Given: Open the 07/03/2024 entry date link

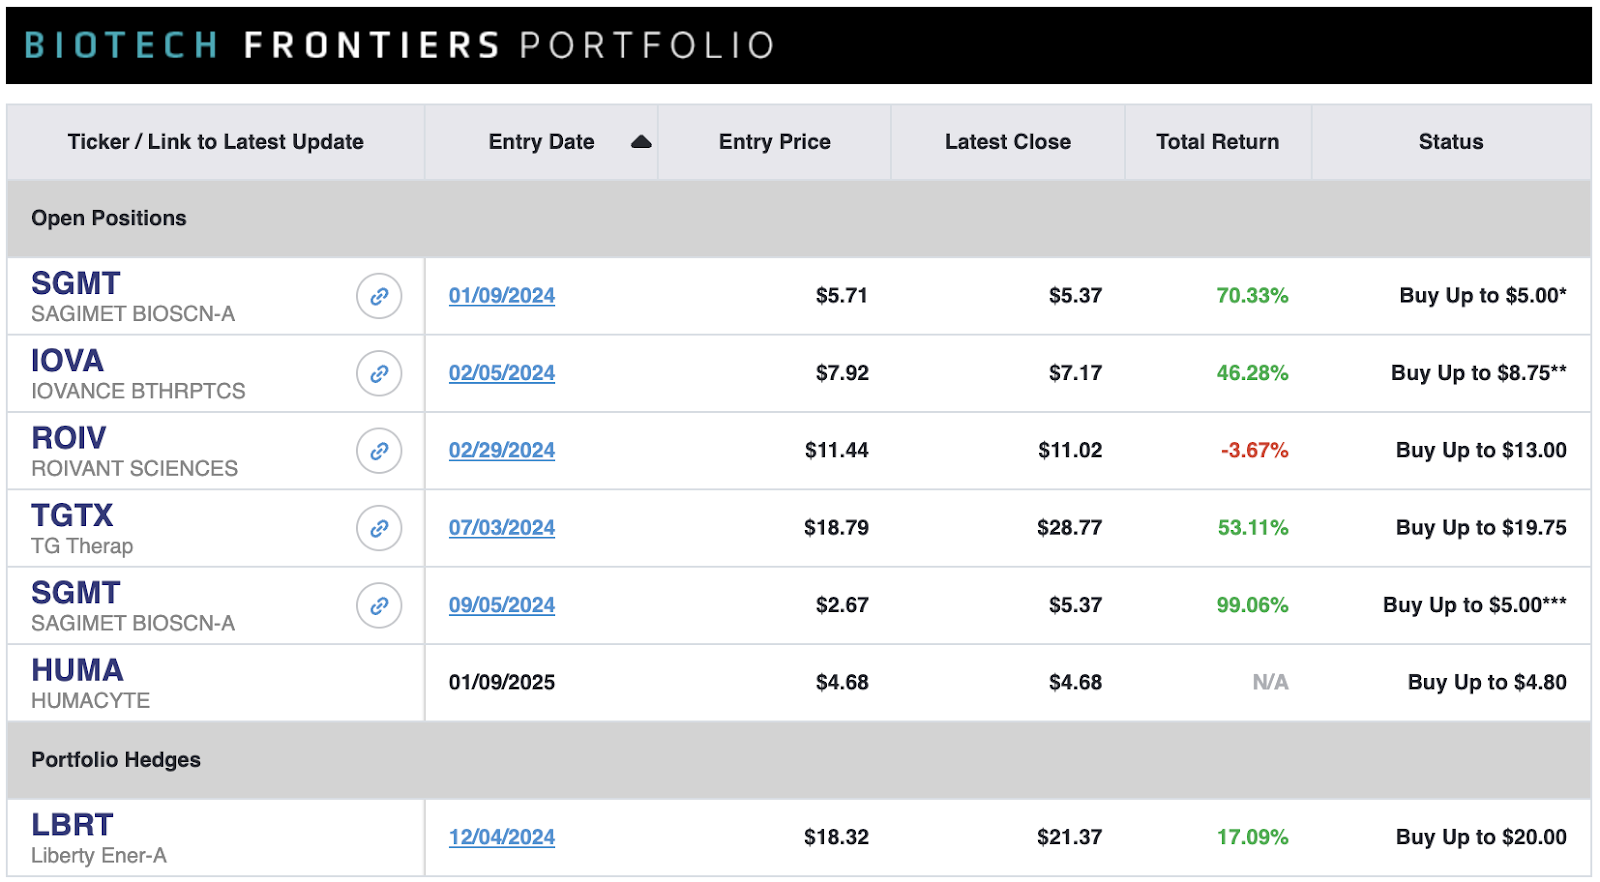Looking at the screenshot, I should [x=502, y=528].
